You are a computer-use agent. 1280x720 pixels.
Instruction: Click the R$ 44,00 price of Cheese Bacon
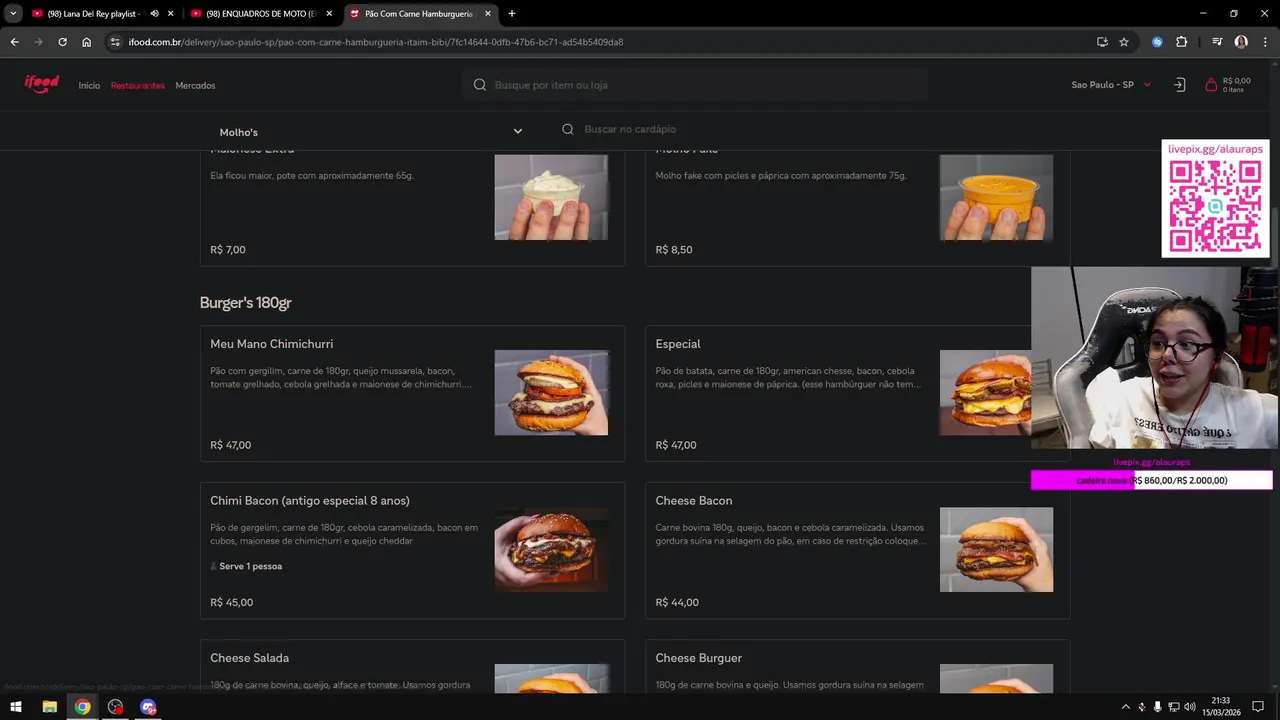(x=677, y=603)
